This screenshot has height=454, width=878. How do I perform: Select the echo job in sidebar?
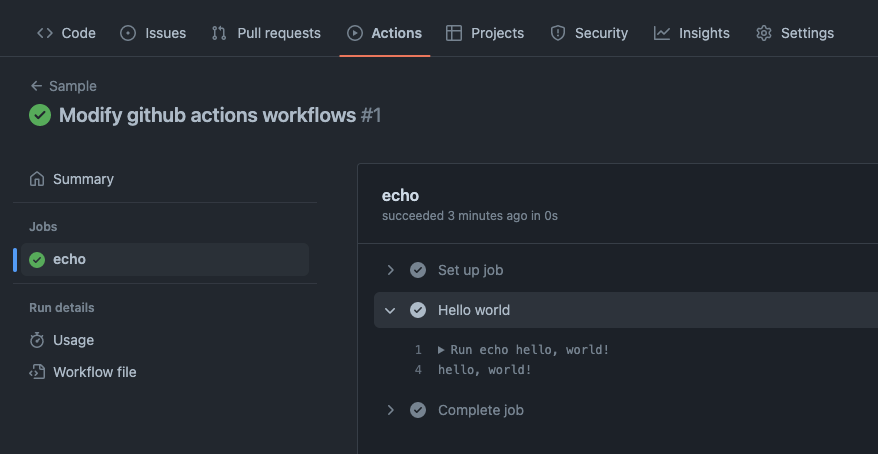point(69,259)
